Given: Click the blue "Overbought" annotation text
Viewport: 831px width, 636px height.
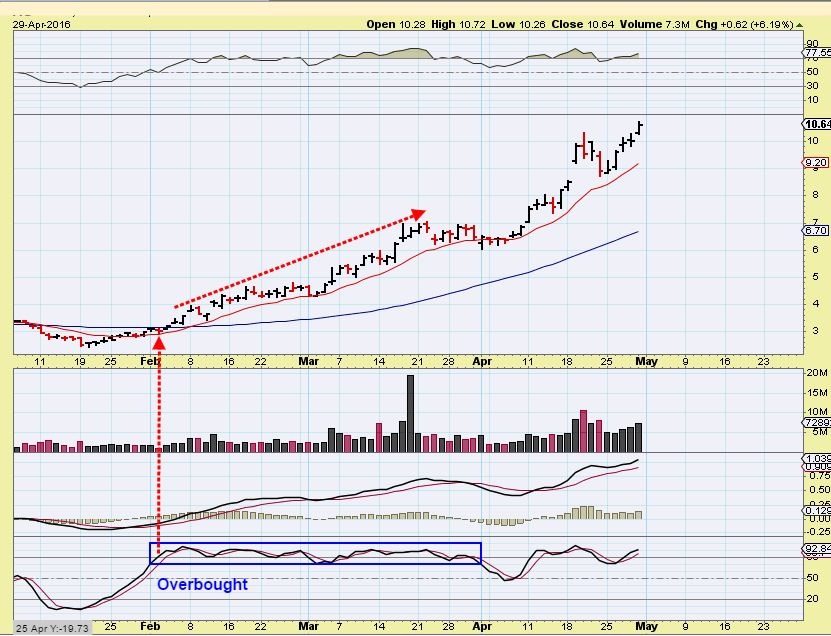Looking at the screenshot, I should [x=201, y=584].
